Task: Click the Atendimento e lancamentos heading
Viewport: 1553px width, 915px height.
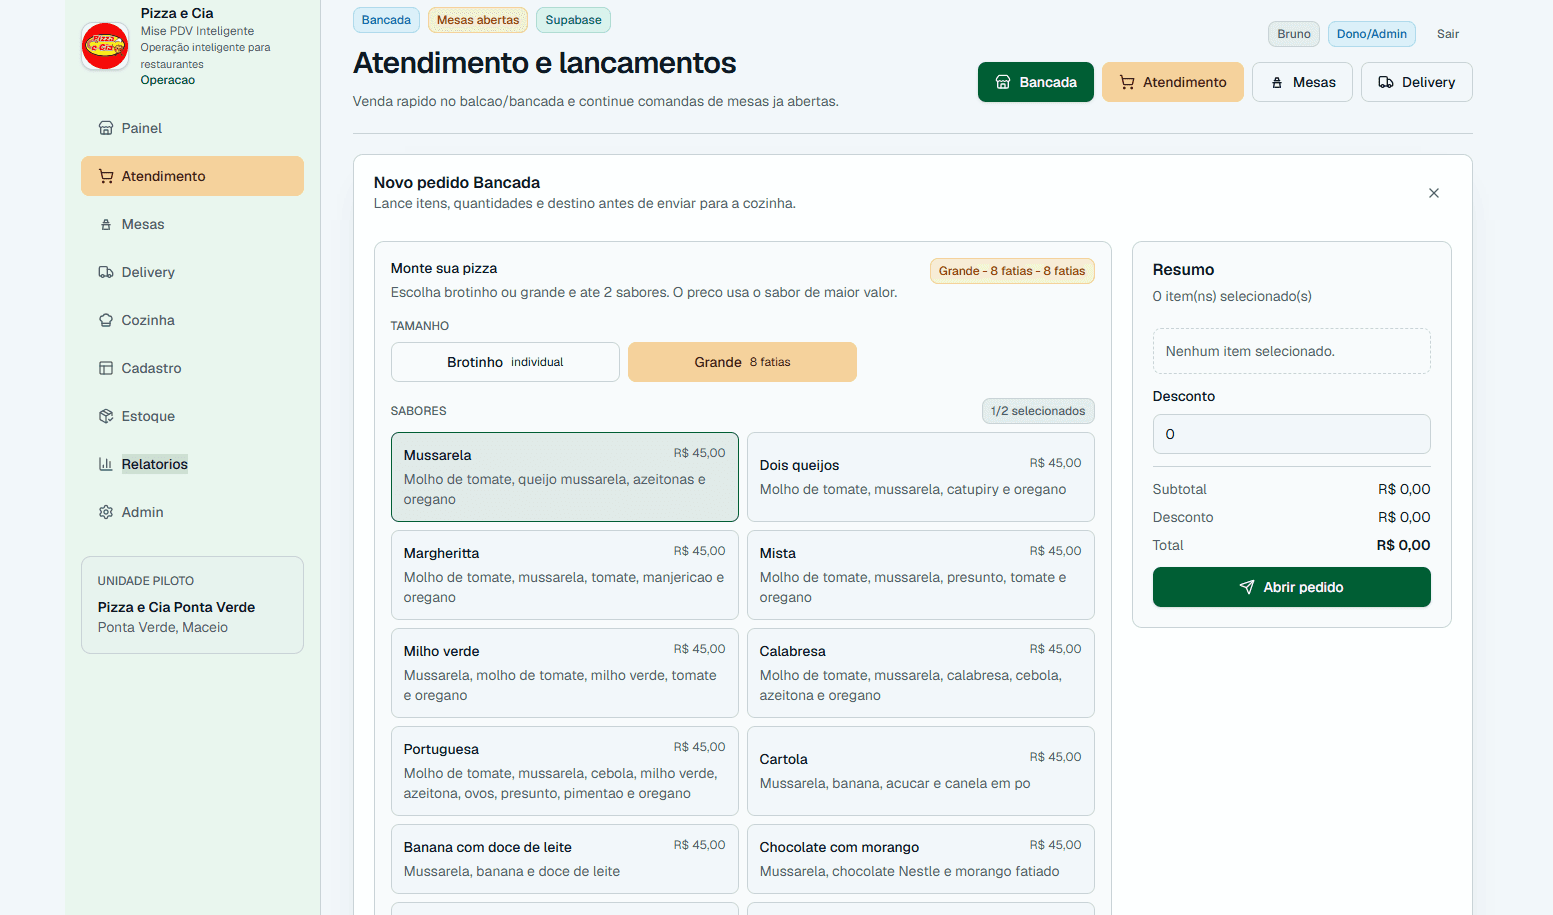Action: coord(544,63)
